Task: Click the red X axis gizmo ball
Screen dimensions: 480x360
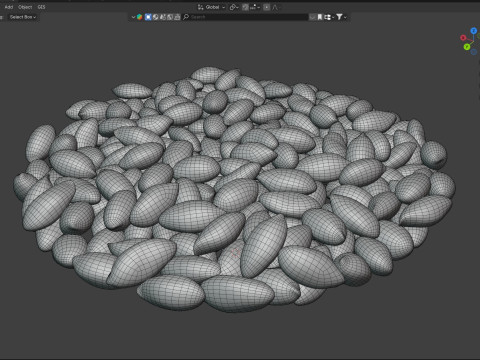Action: pyautogui.click(x=463, y=38)
